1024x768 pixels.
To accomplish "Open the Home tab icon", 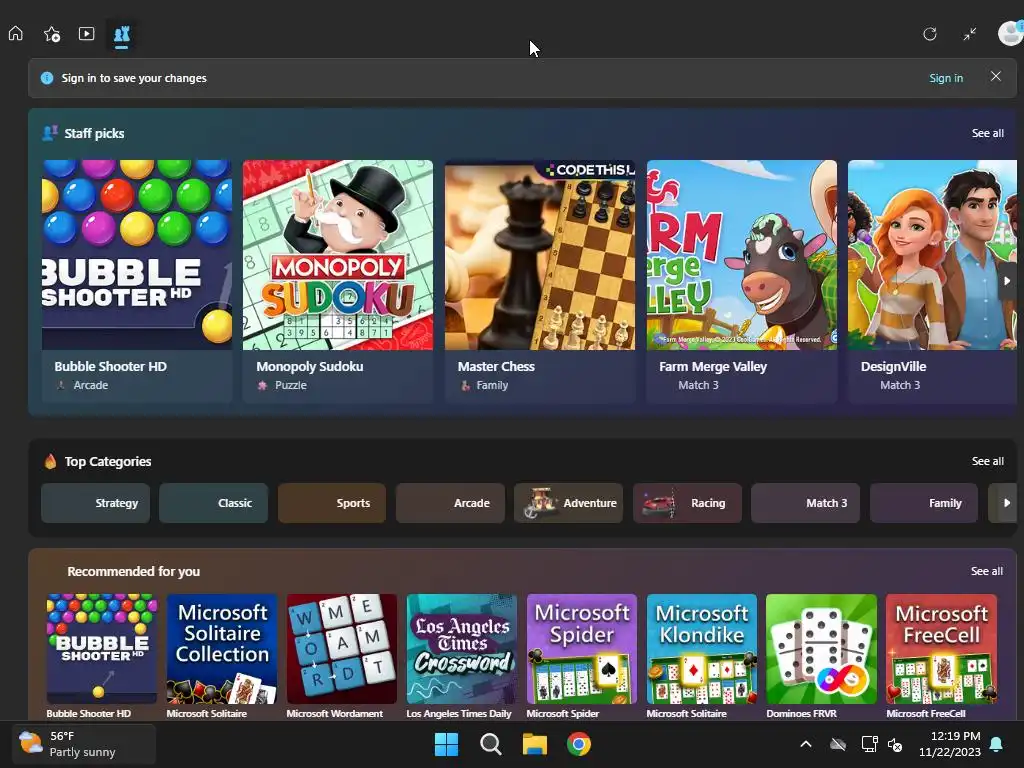I will coord(16,33).
